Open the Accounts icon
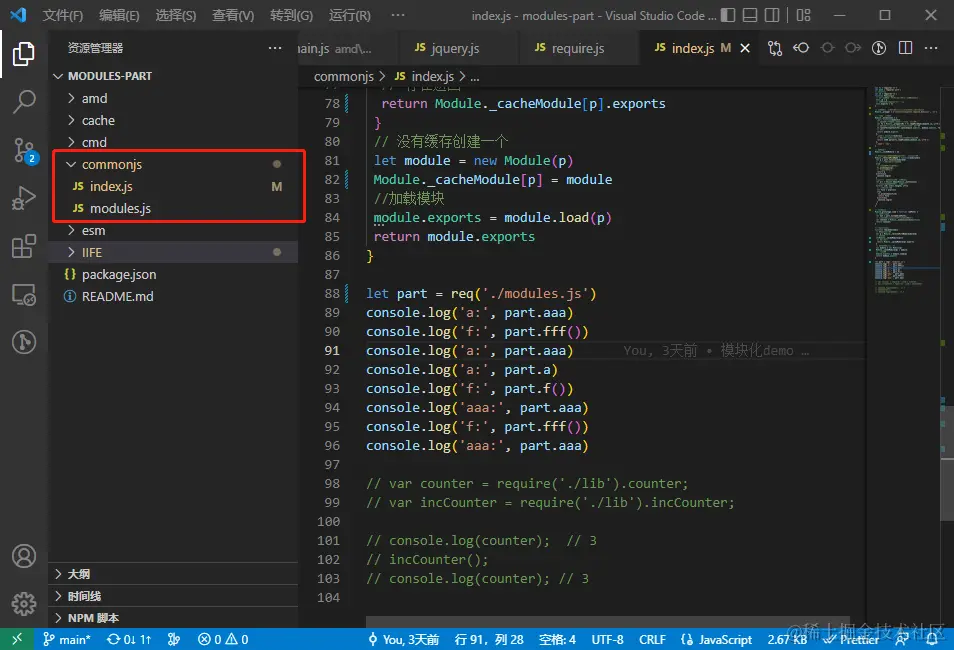Image resolution: width=954 pixels, height=650 pixels. click(x=24, y=556)
